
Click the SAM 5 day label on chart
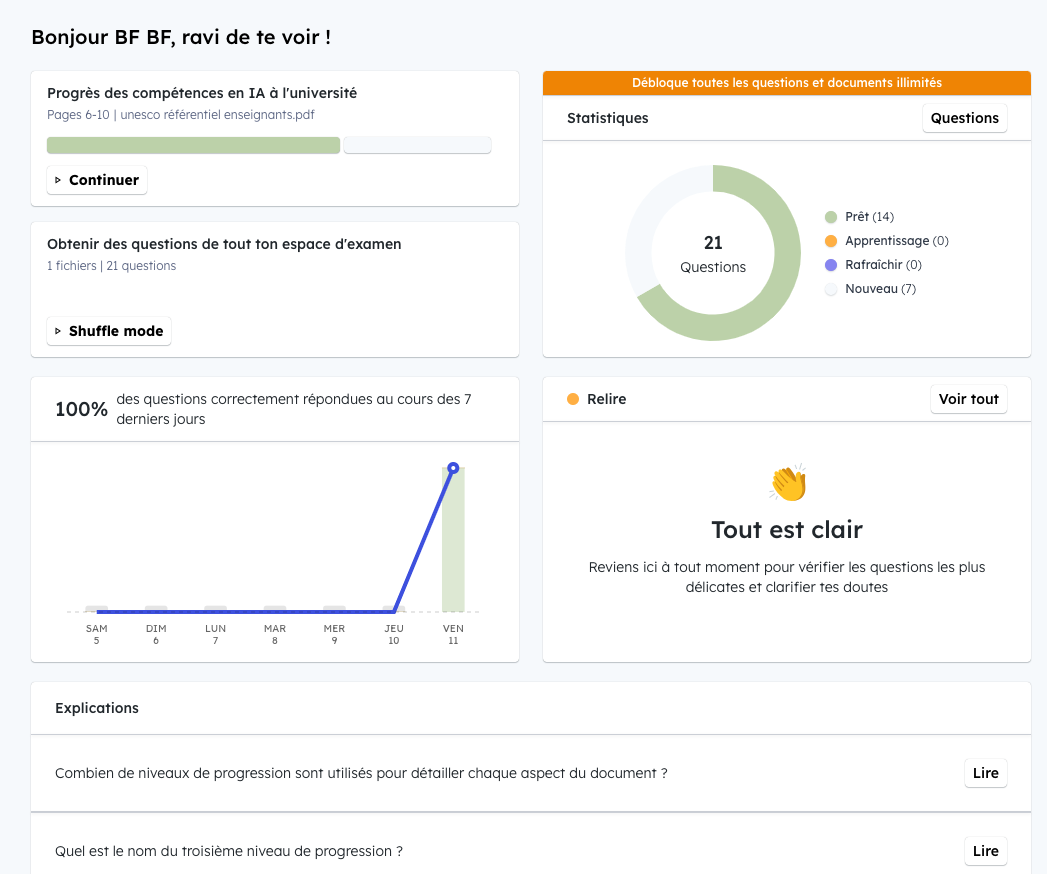click(97, 634)
